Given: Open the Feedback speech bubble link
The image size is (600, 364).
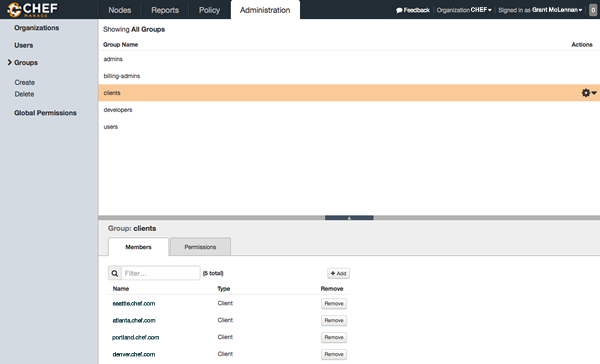Looking at the screenshot, I should [x=413, y=10].
